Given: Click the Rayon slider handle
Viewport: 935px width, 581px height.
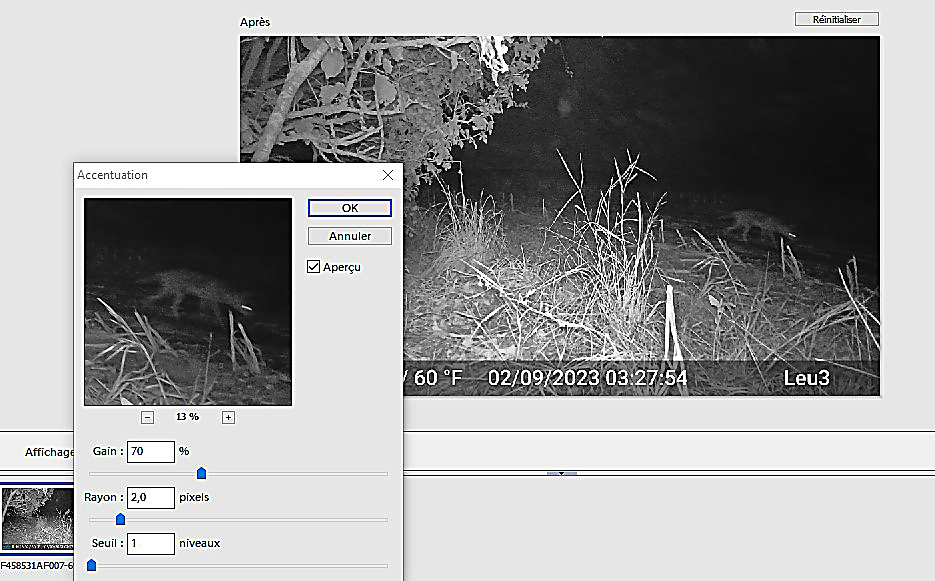Looking at the screenshot, I should tap(120, 519).
